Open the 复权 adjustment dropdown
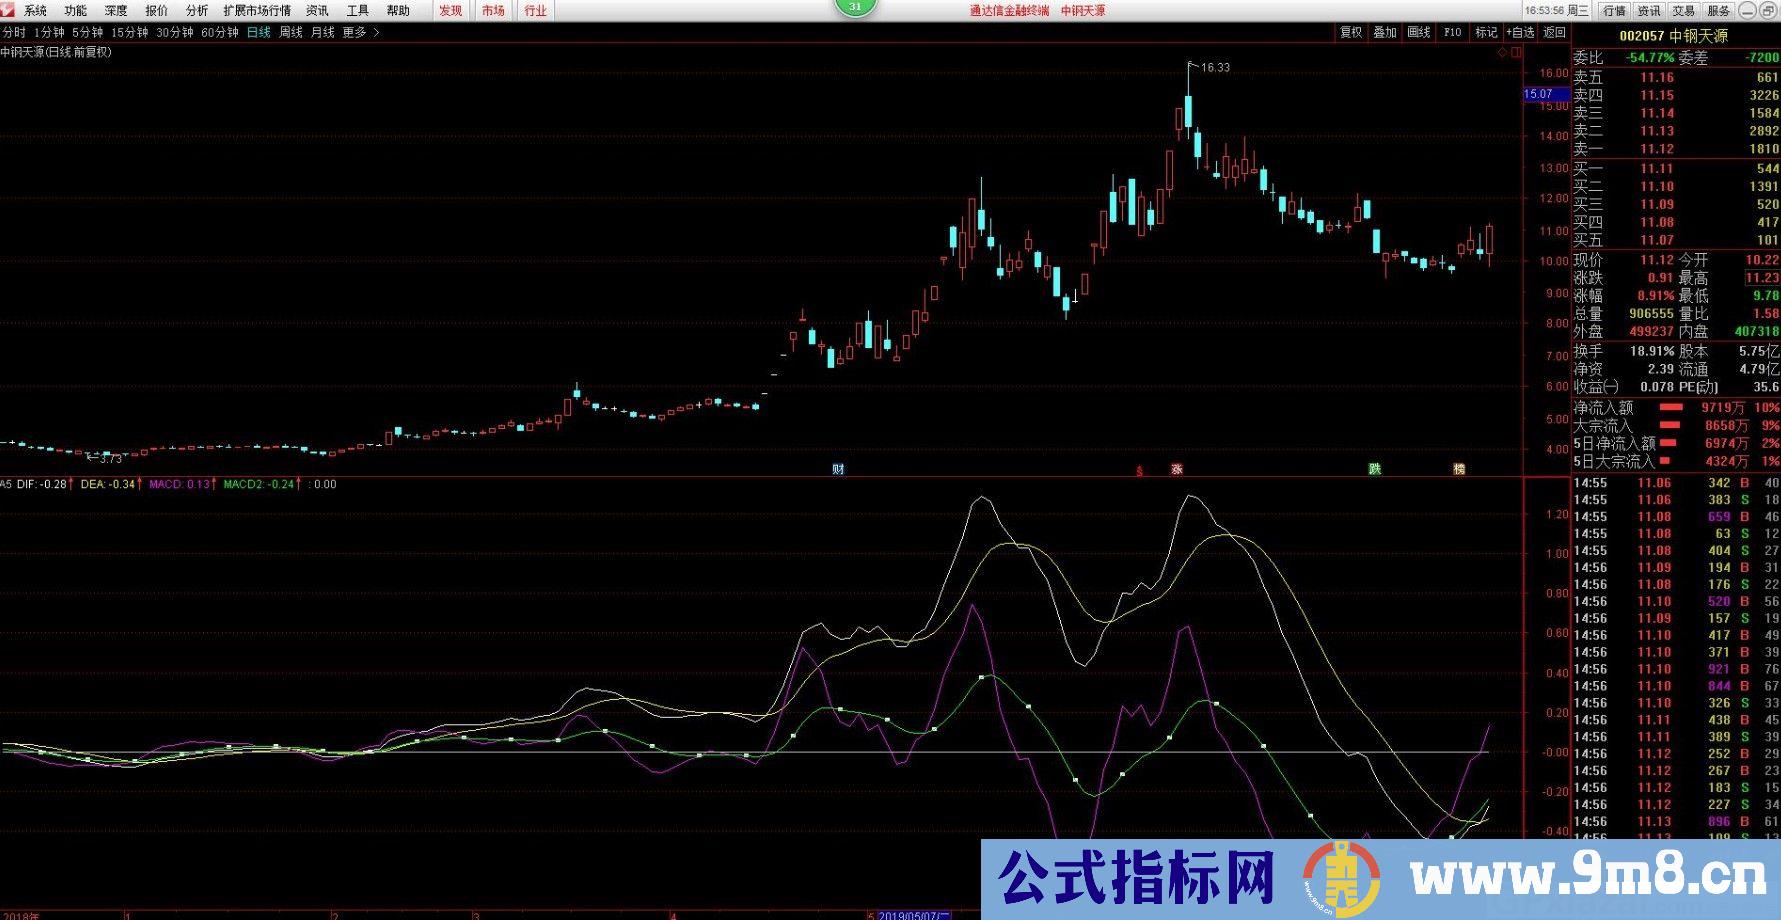 [1351, 32]
